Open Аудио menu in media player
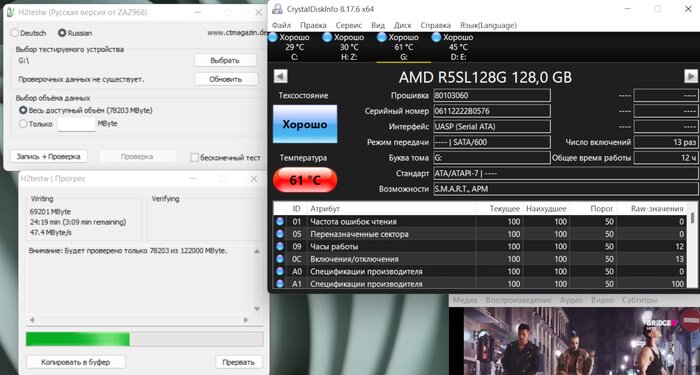The width and height of the screenshot is (700, 375). 571,300
